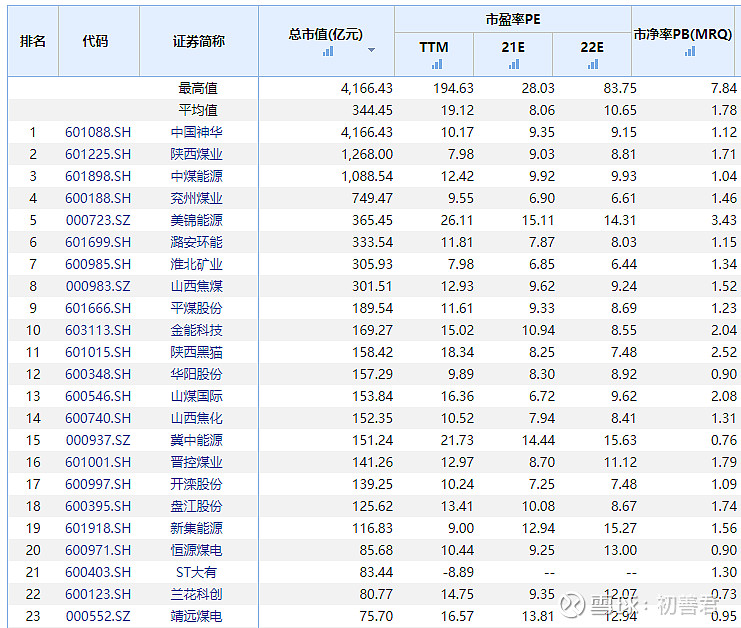
Task: Open stock link 晋控煤业
Action: [x=197, y=462]
